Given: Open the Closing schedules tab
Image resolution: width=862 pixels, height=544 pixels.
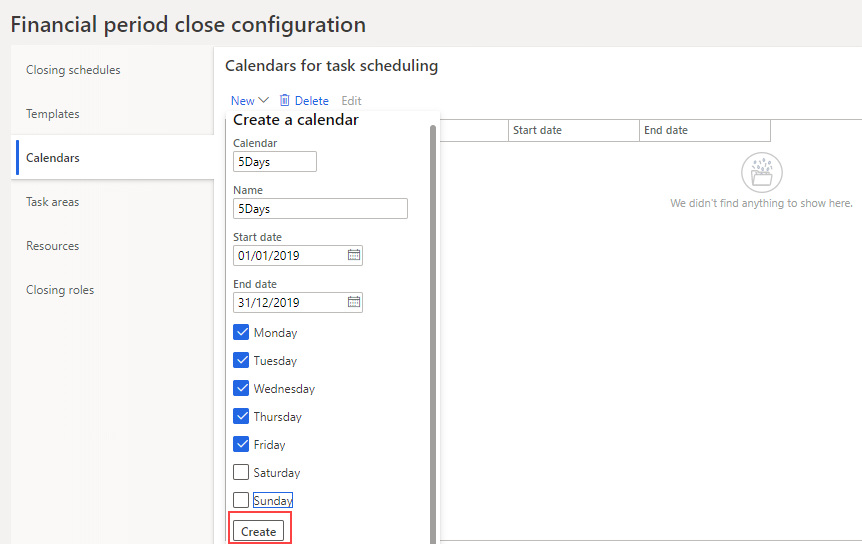Looking at the screenshot, I should (x=73, y=70).
